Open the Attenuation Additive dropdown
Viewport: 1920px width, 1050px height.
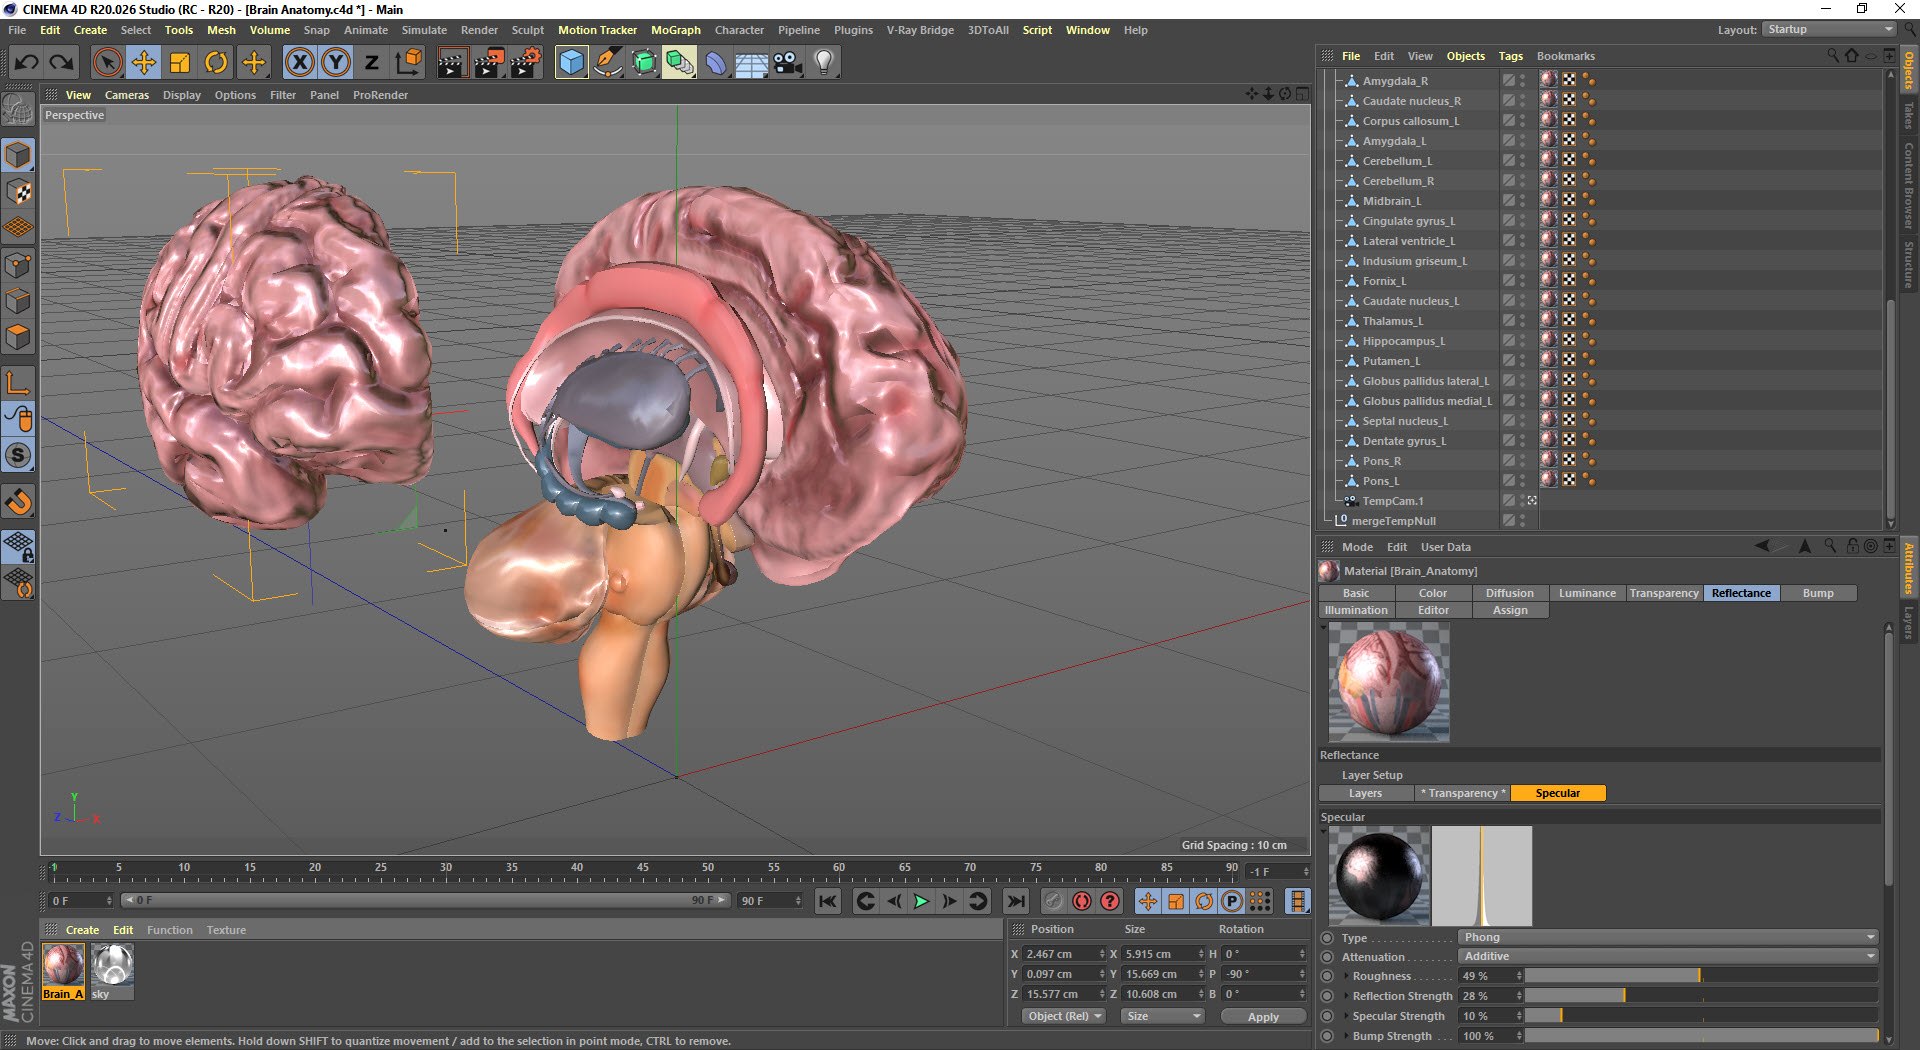coord(1668,956)
